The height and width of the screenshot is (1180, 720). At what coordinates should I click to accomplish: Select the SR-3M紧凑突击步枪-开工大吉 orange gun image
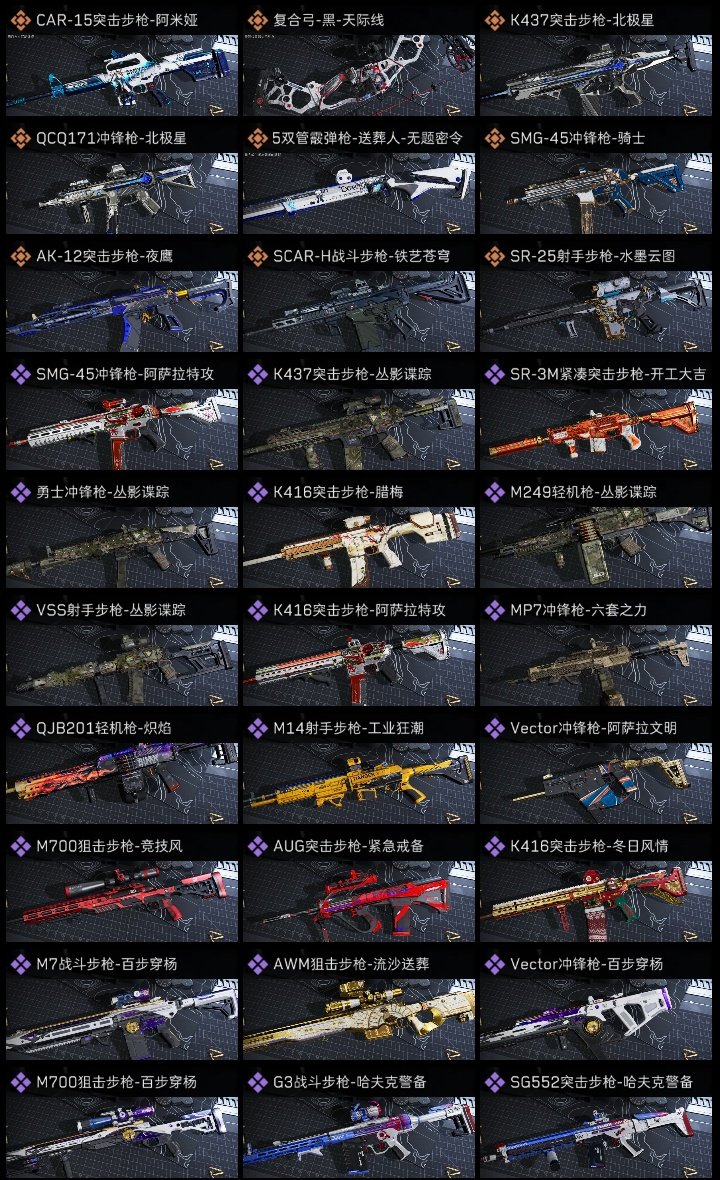pyautogui.click(x=596, y=429)
